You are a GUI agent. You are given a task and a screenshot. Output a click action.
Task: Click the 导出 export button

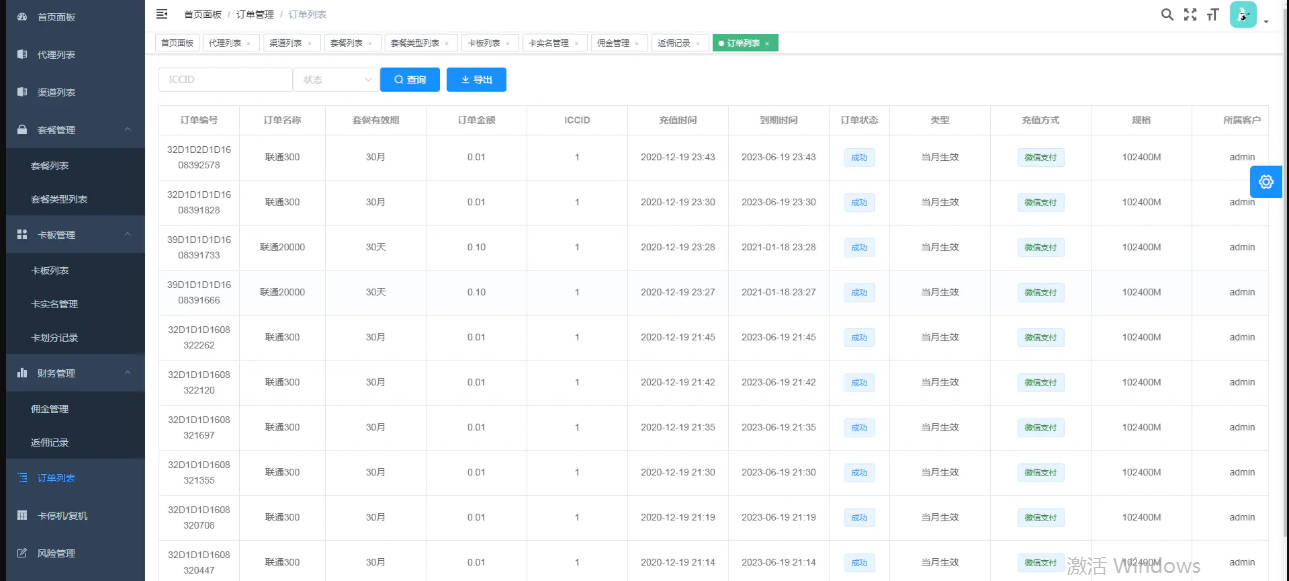click(x=477, y=80)
